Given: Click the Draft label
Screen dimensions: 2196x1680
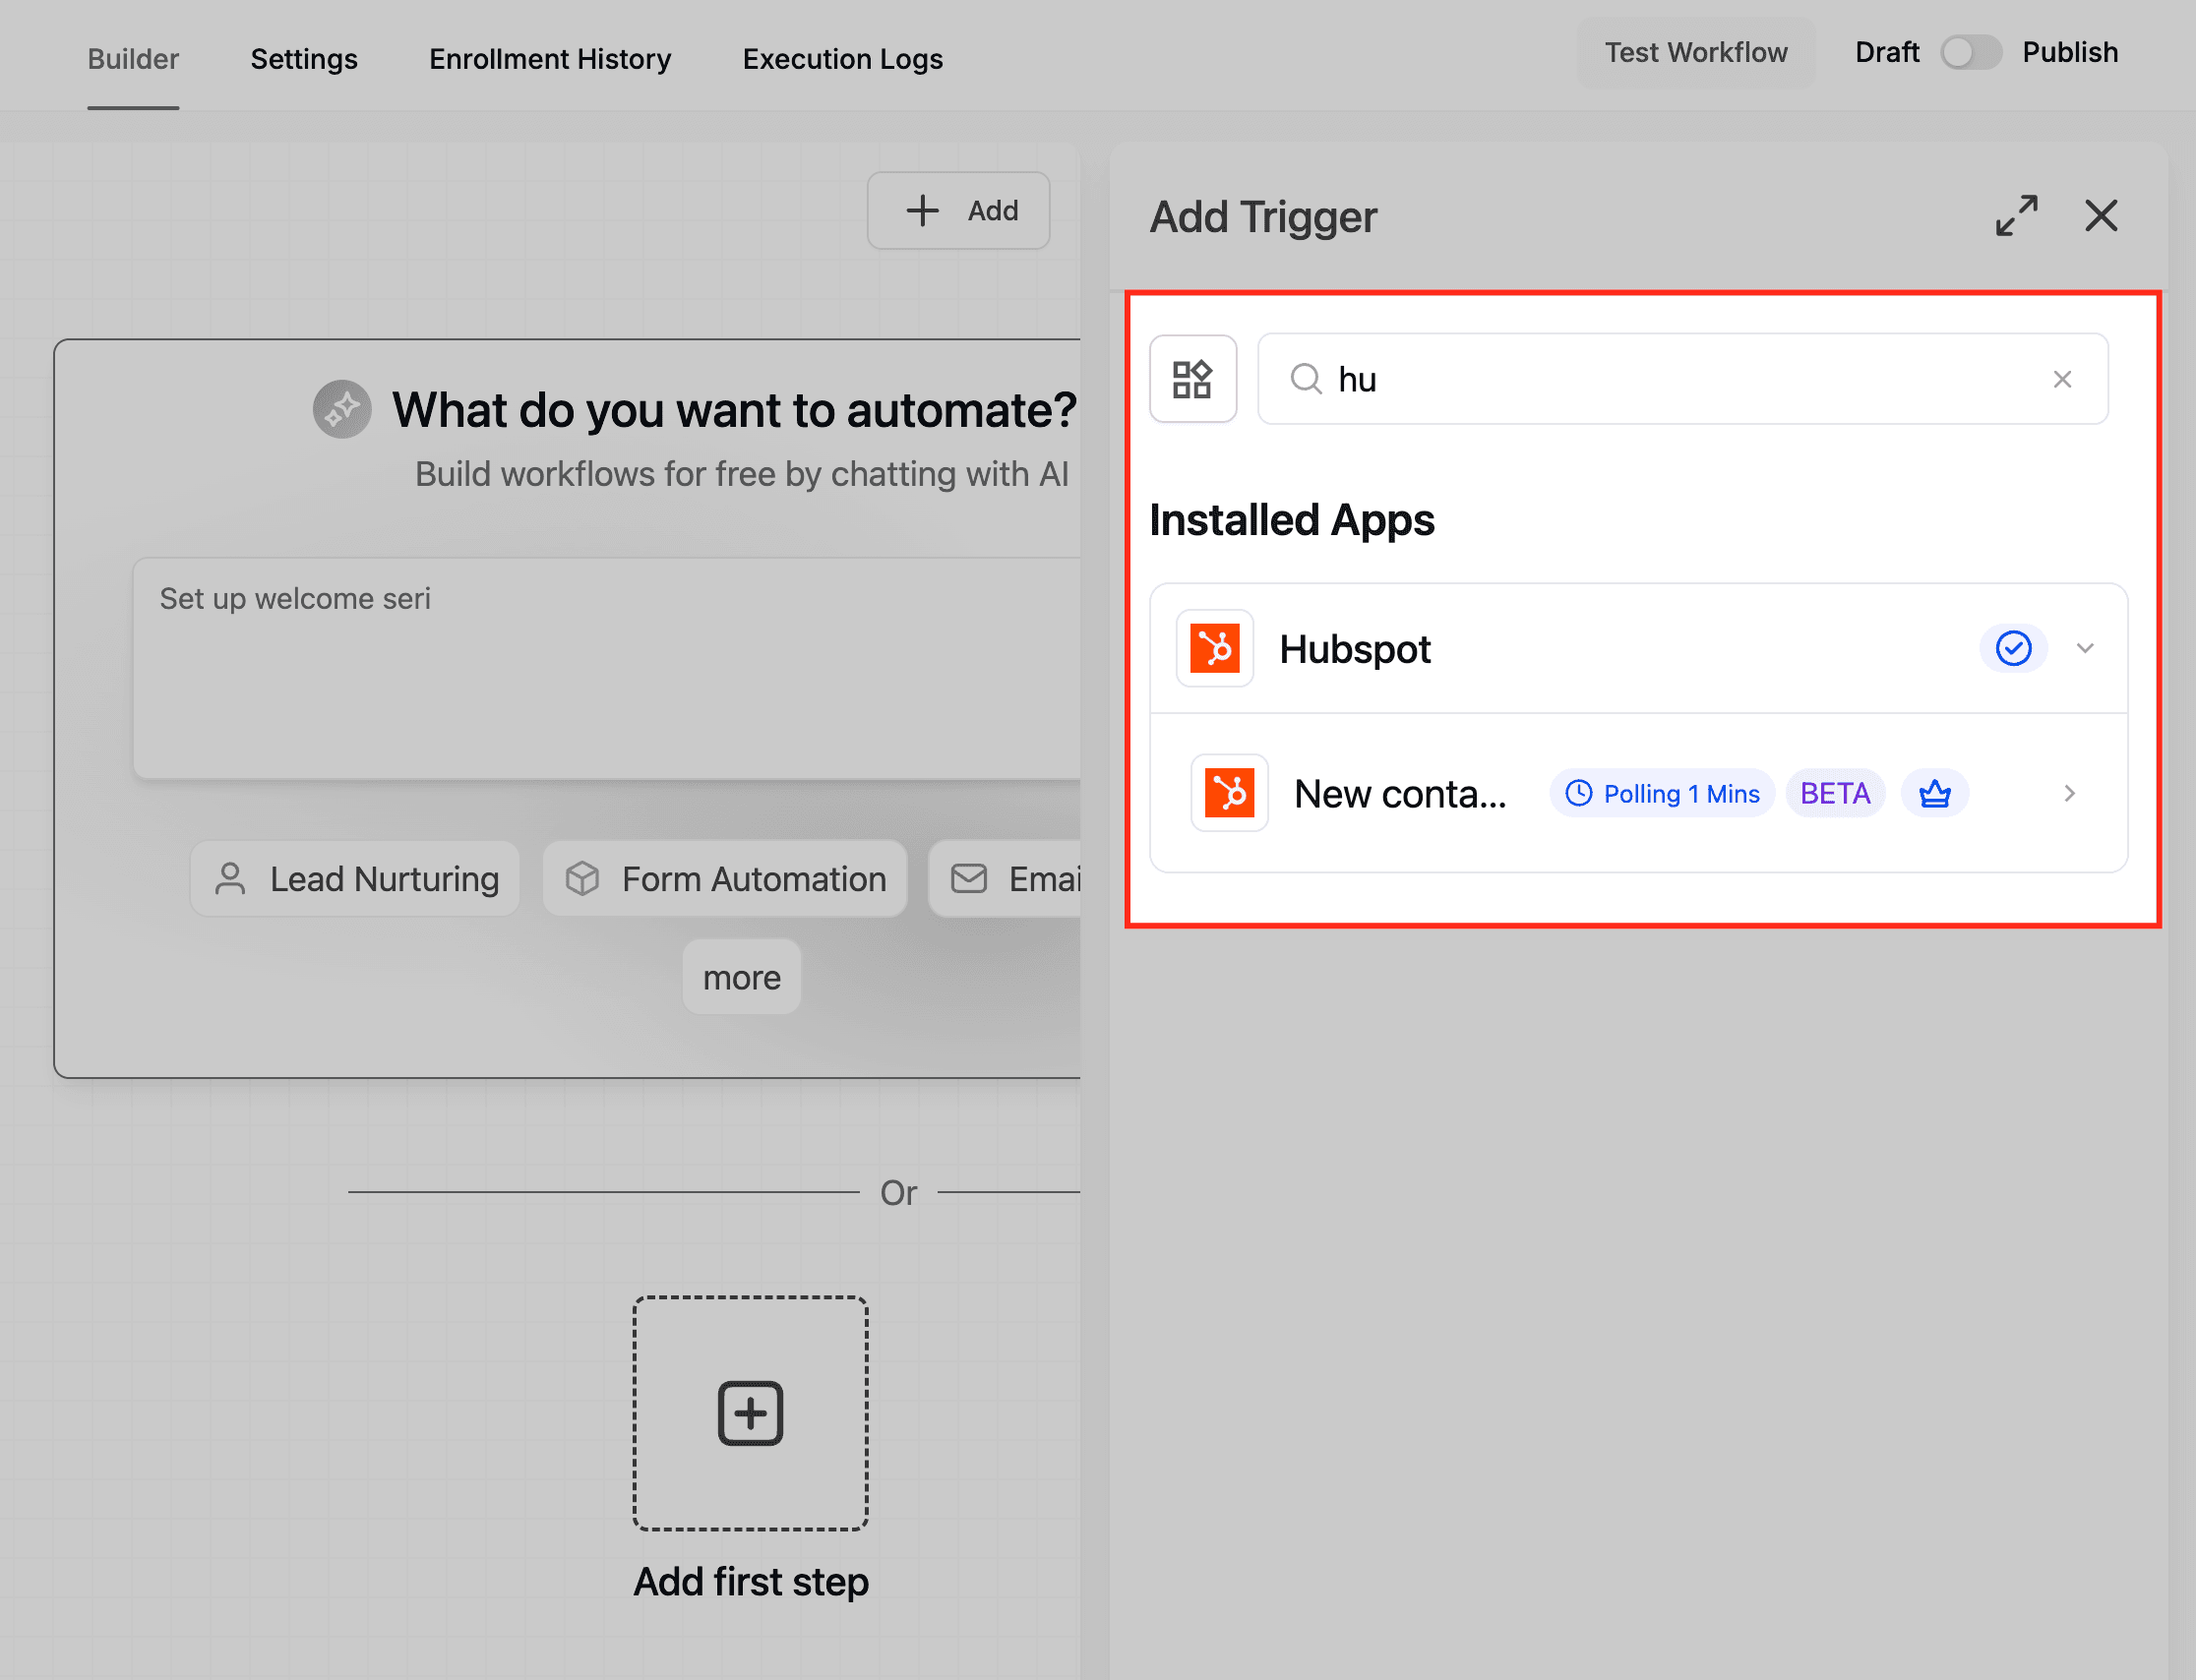Looking at the screenshot, I should (1887, 52).
